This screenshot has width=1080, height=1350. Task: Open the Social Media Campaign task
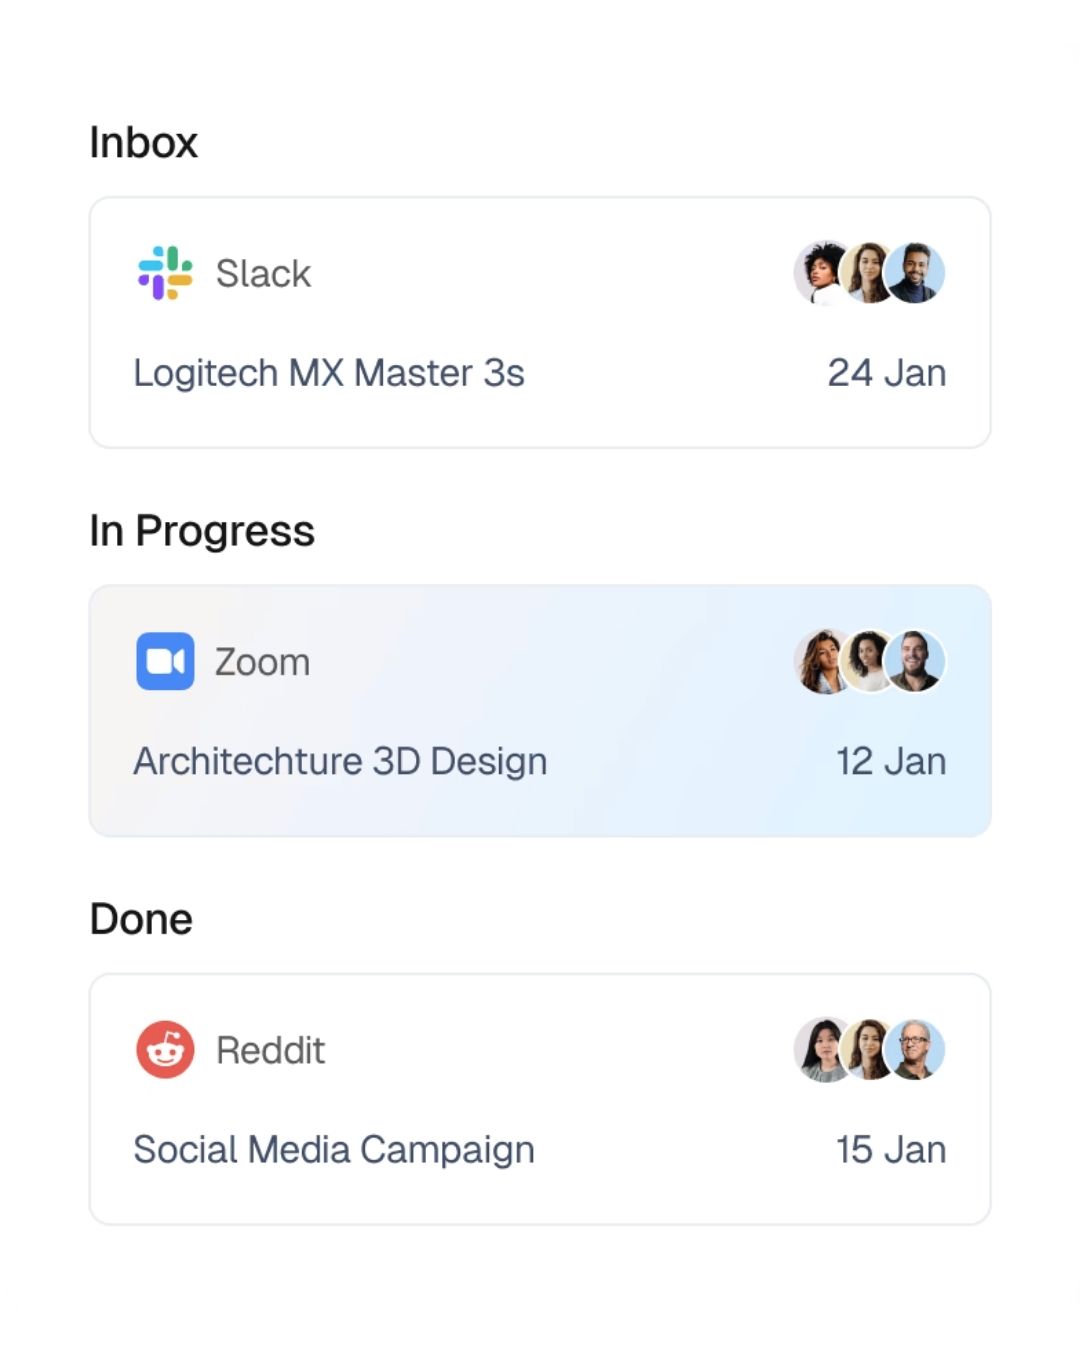(334, 1150)
